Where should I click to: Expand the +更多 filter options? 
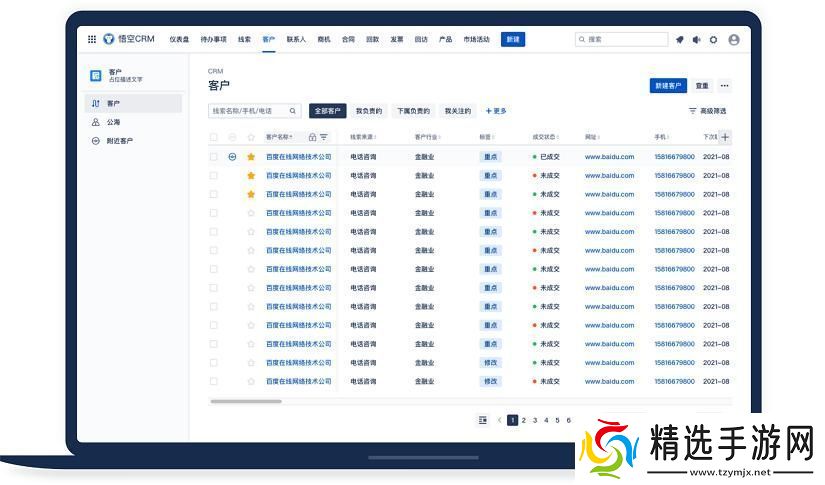[x=496, y=111]
